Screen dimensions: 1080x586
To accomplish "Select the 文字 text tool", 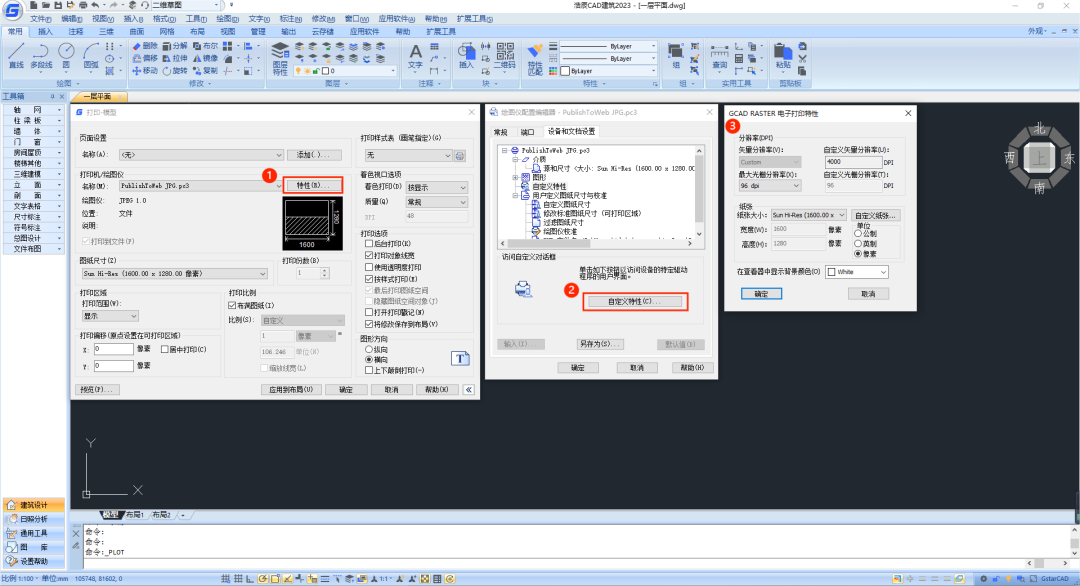I will click(x=415, y=56).
